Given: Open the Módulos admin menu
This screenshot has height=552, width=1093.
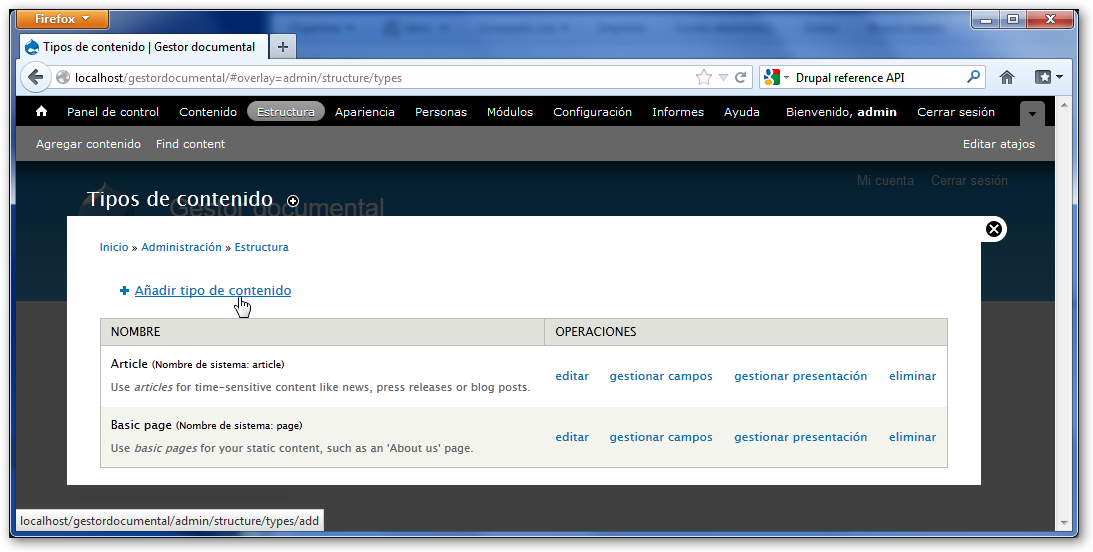Looking at the screenshot, I should (510, 112).
